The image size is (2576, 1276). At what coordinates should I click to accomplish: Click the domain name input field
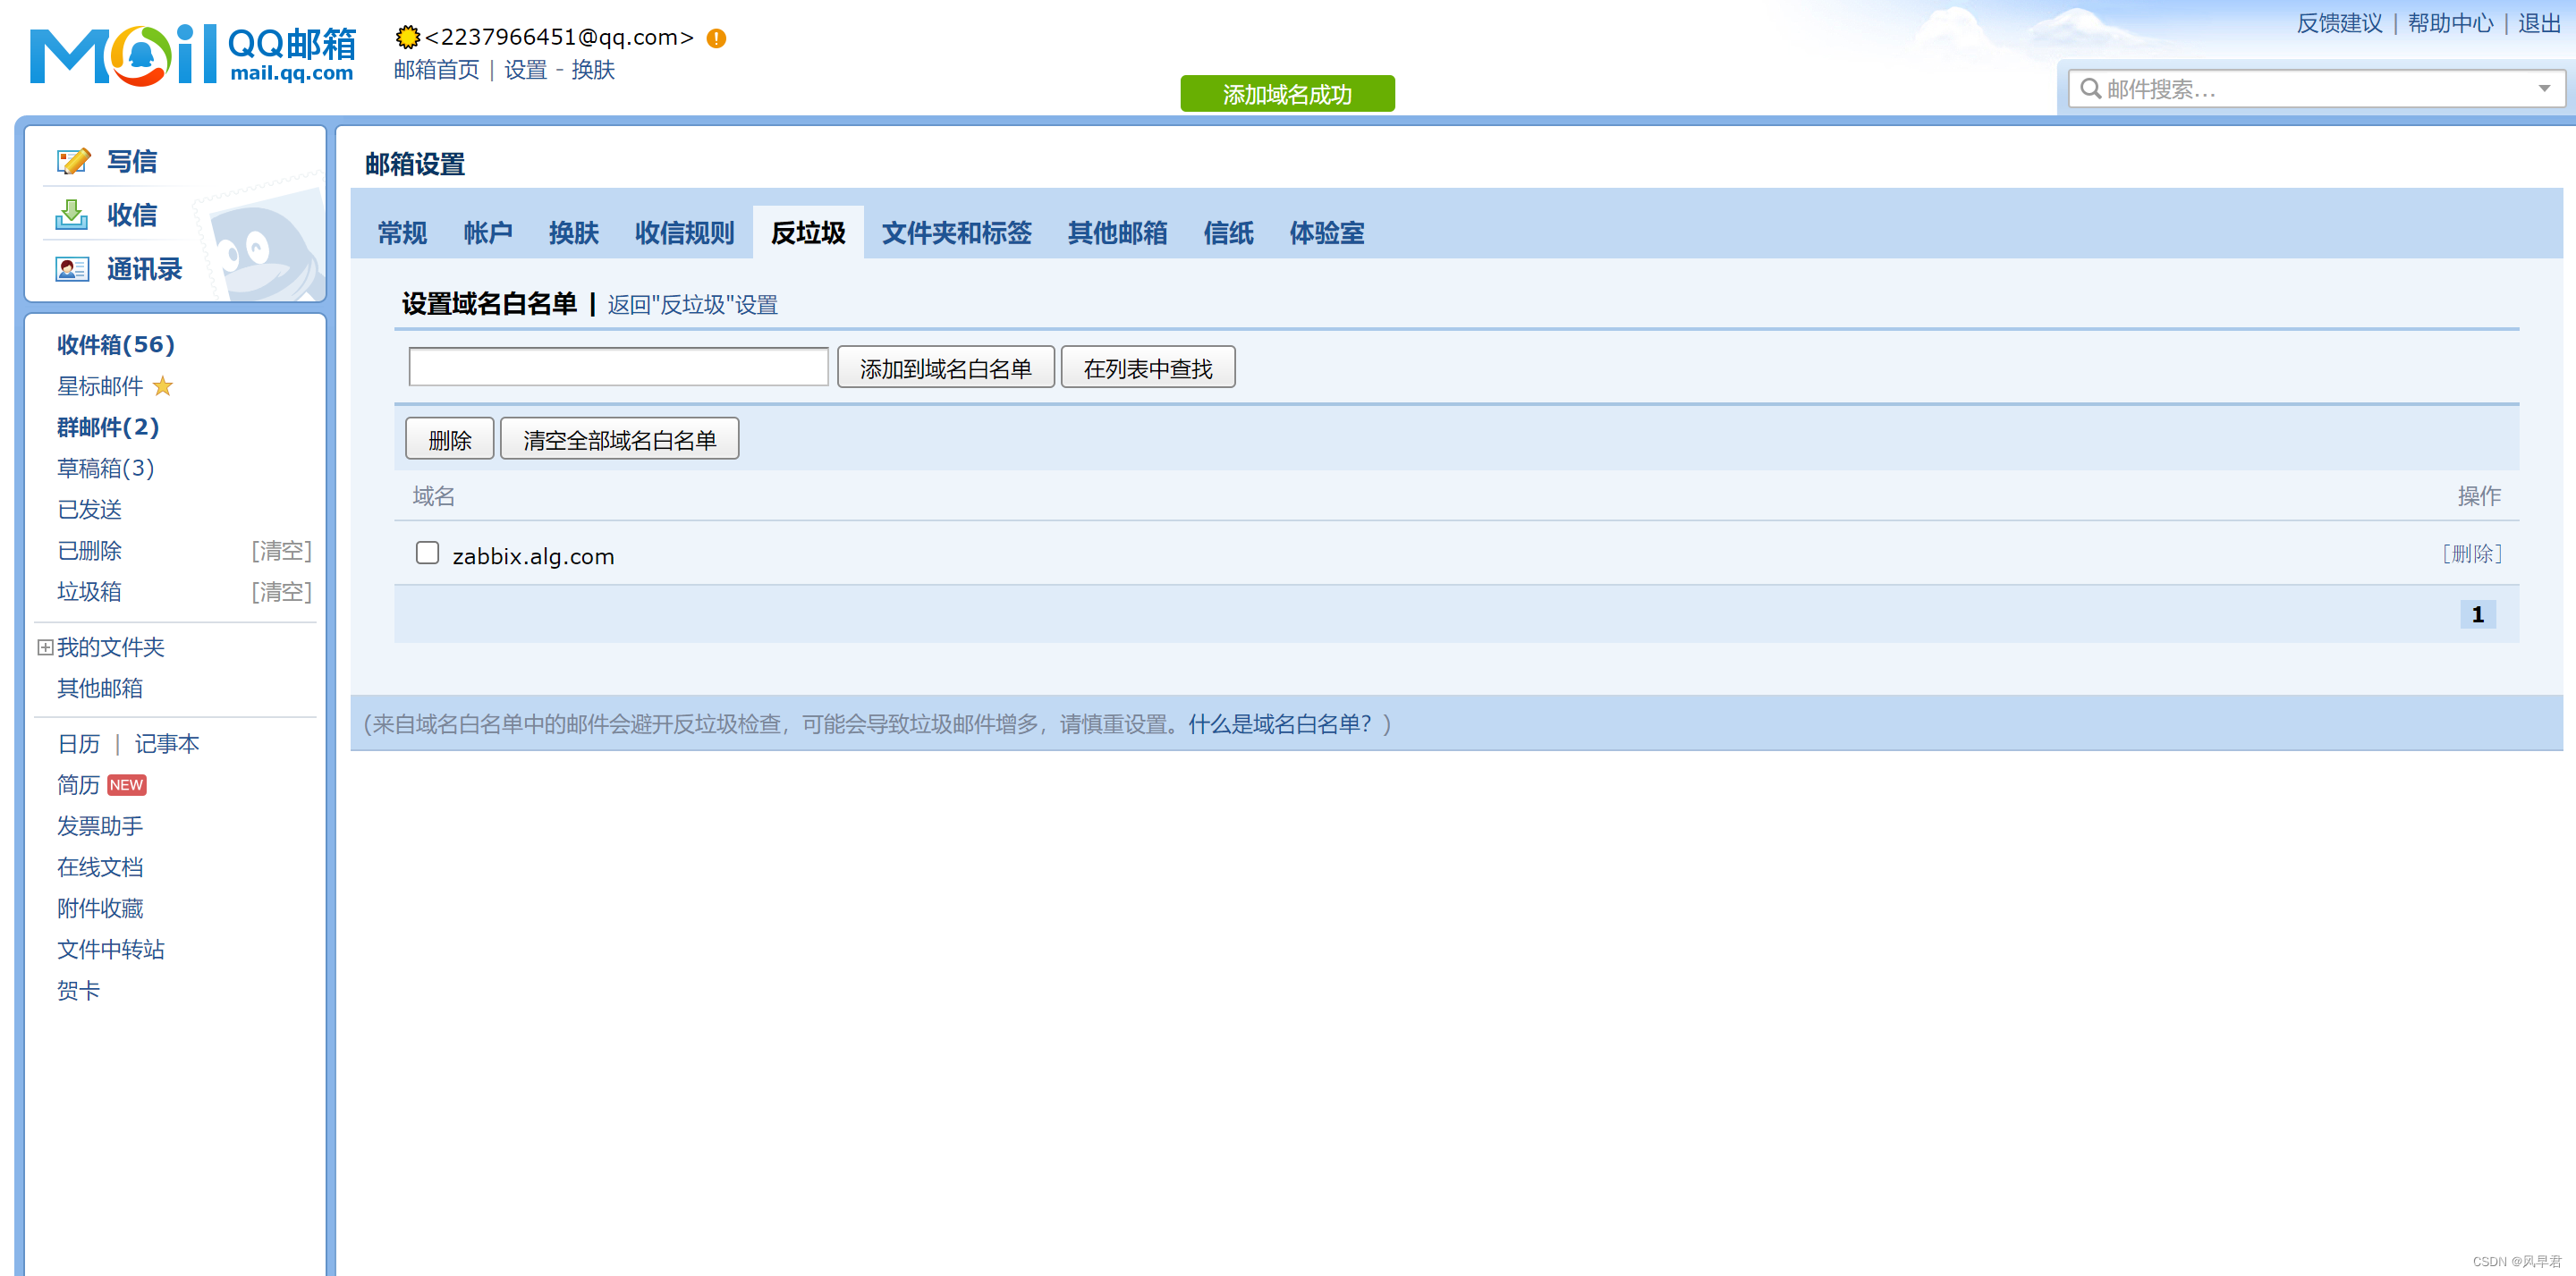pos(618,367)
